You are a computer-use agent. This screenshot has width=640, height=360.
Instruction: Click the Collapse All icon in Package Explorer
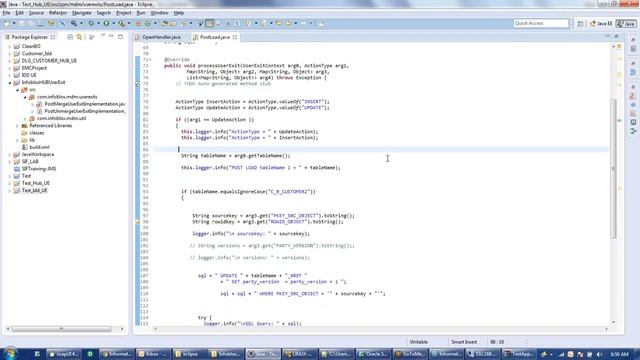[70, 37]
